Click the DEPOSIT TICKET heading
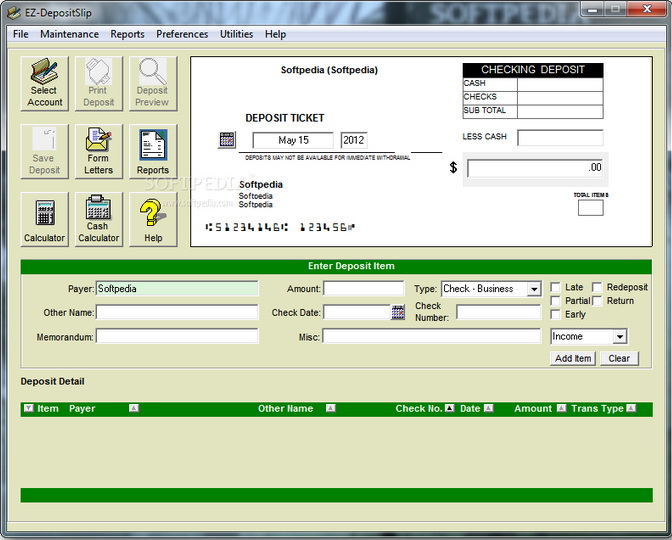The width and height of the screenshot is (672, 540). coord(285,118)
